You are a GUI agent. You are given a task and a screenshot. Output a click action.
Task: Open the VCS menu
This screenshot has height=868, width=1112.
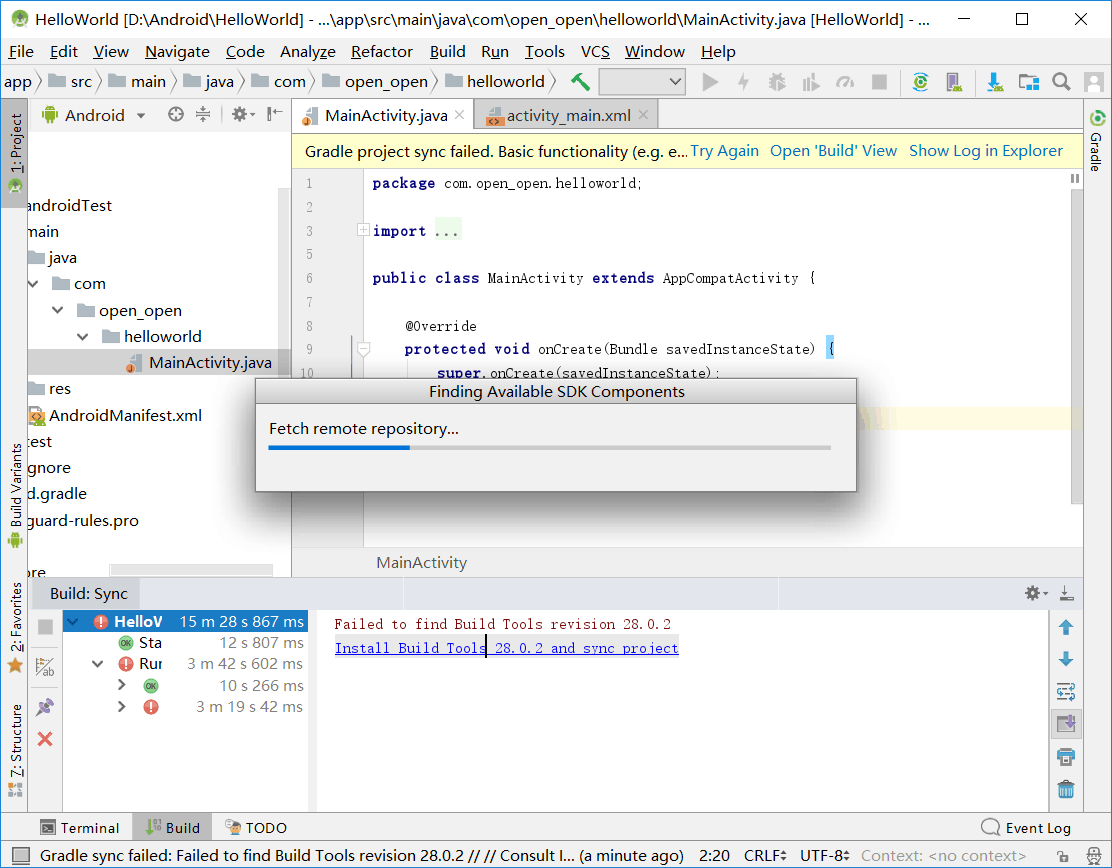click(595, 52)
